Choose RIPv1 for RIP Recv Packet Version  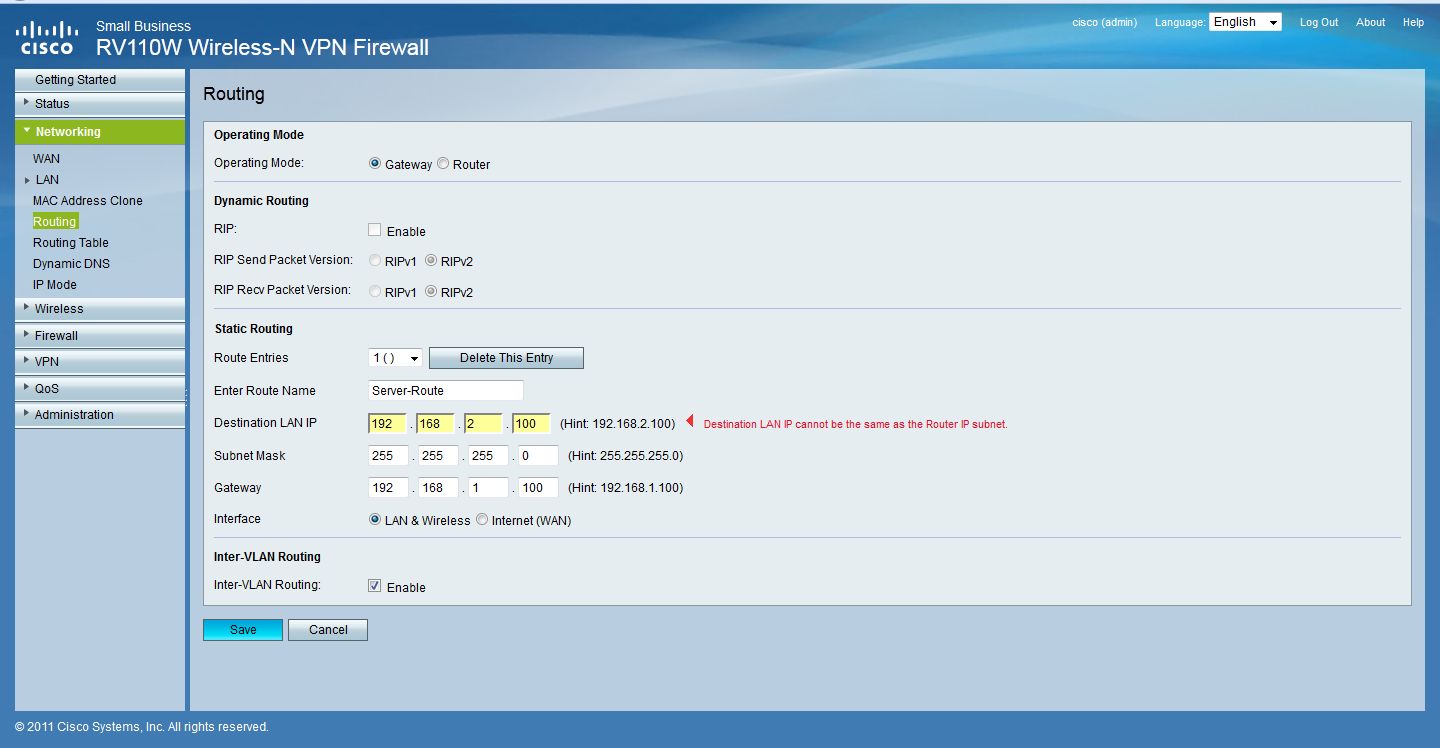tap(375, 292)
